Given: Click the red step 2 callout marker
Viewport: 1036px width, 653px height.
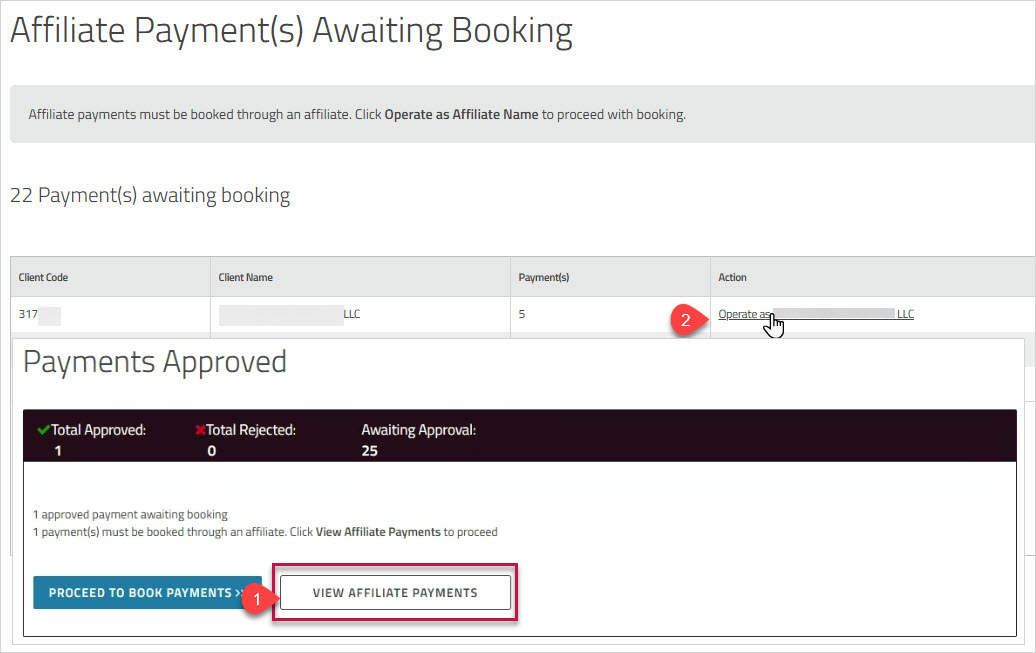Looking at the screenshot, I should coord(685,320).
